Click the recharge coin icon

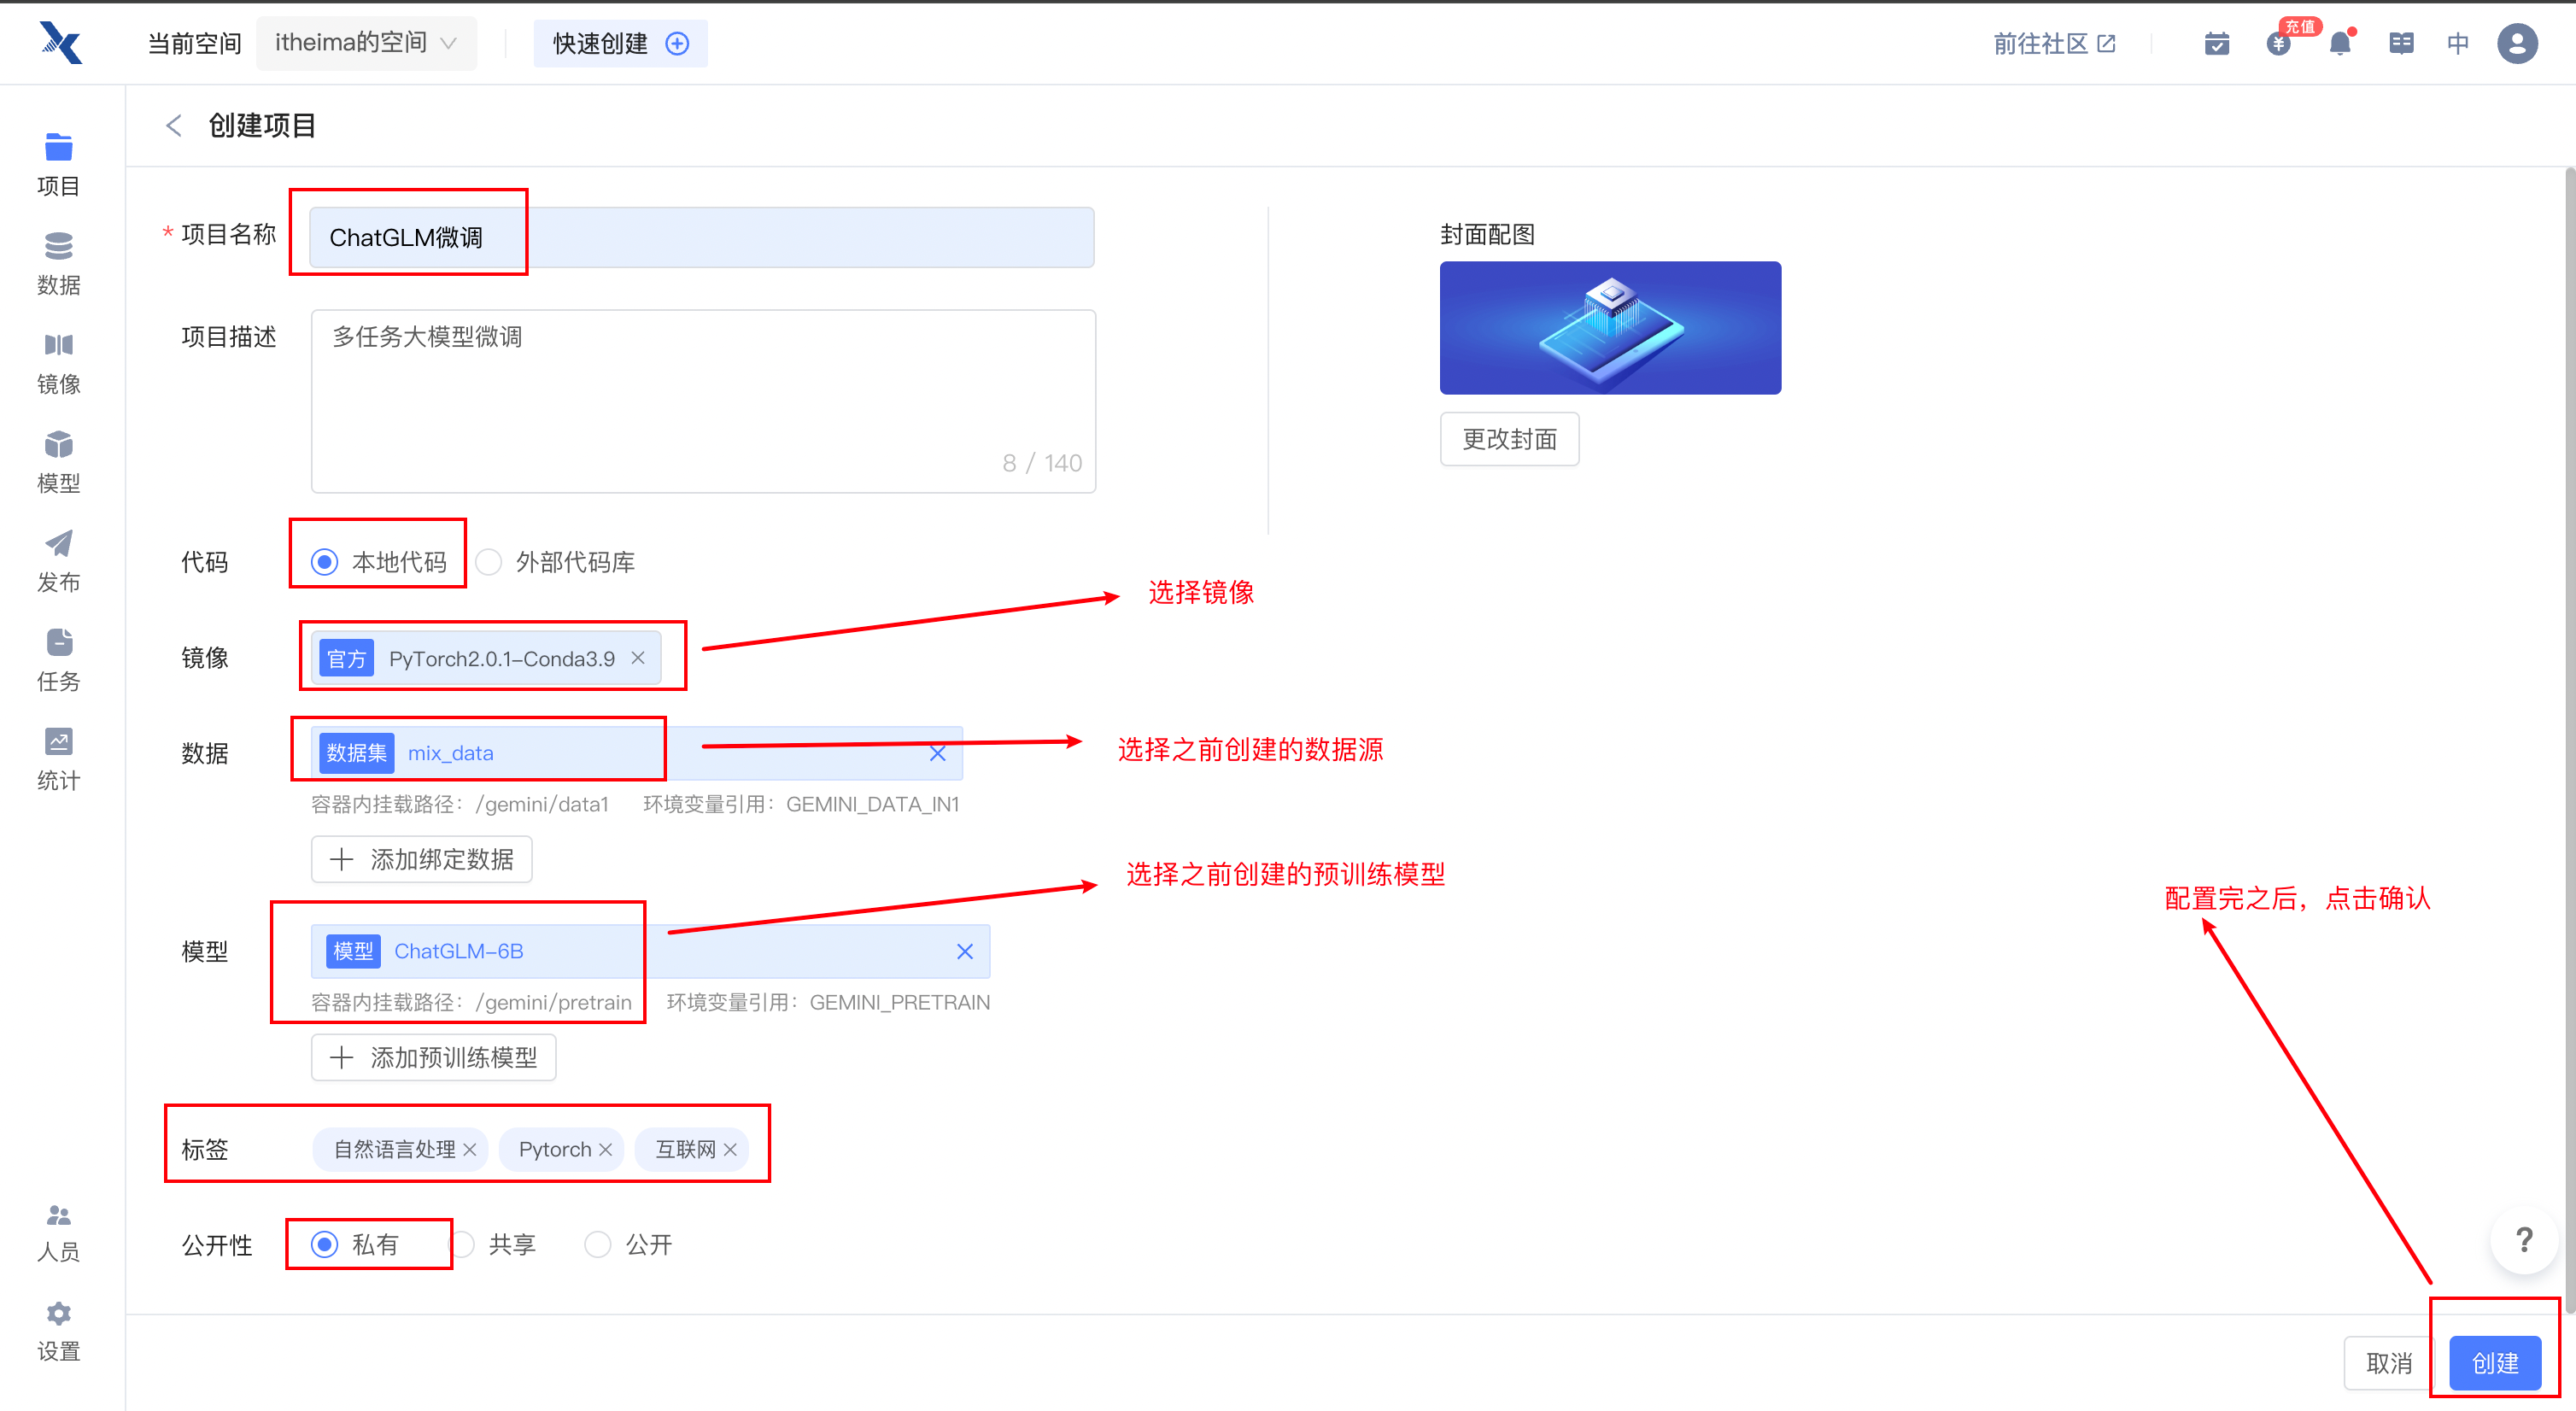pos(2278,44)
